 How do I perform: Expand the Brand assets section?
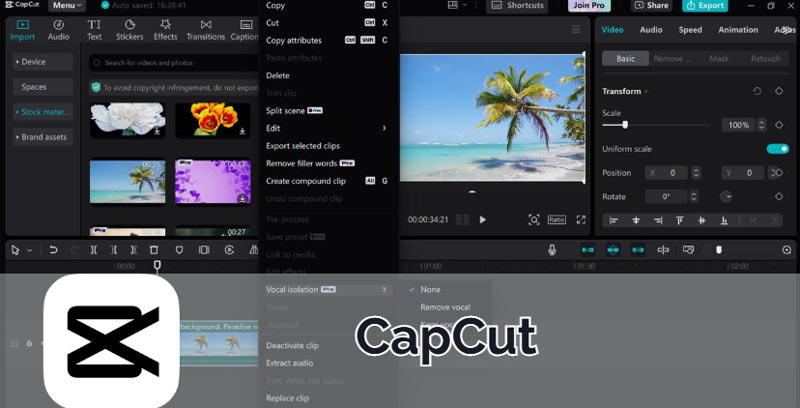(x=43, y=137)
